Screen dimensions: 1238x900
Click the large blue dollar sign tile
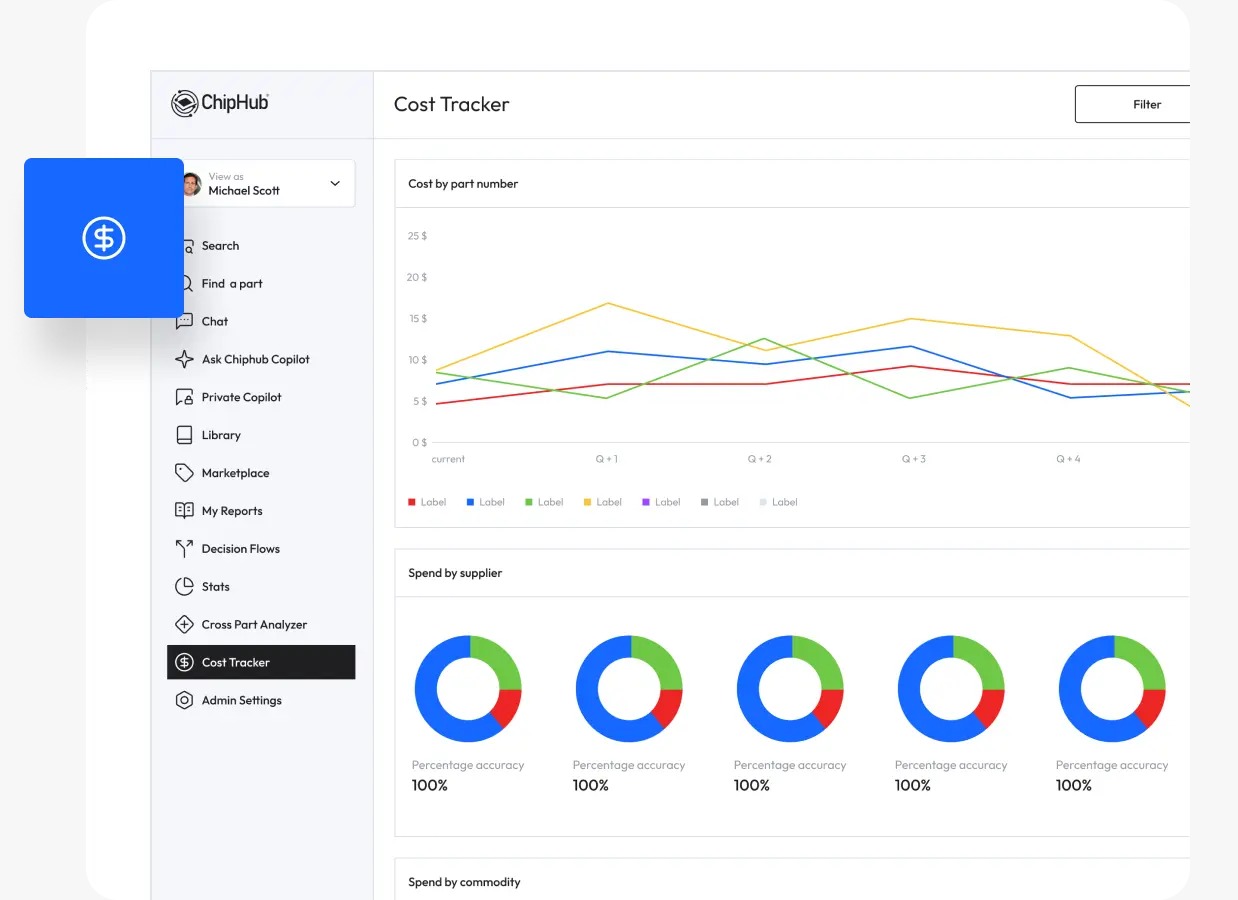tap(104, 238)
